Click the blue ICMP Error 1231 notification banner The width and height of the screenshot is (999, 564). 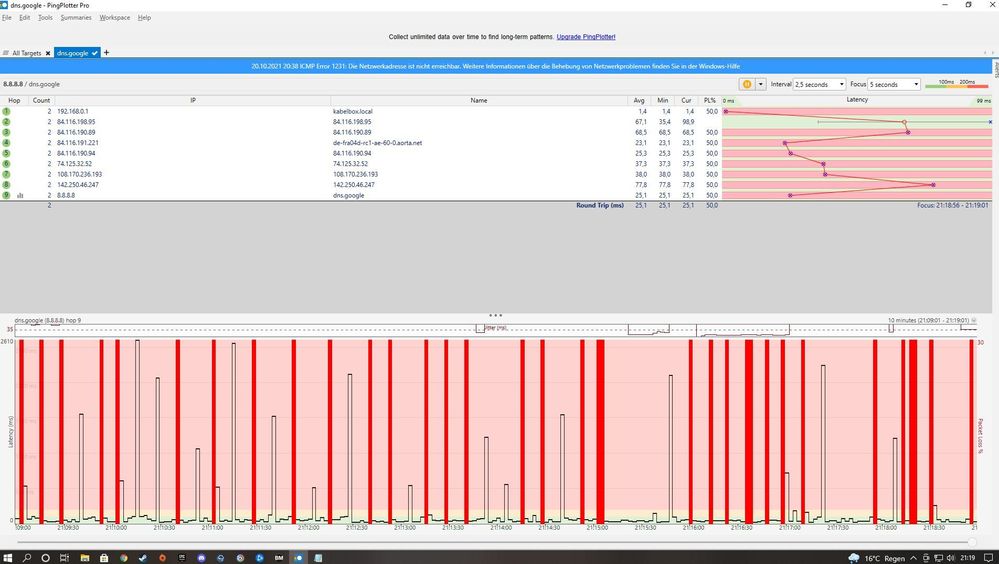[x=496, y=66]
